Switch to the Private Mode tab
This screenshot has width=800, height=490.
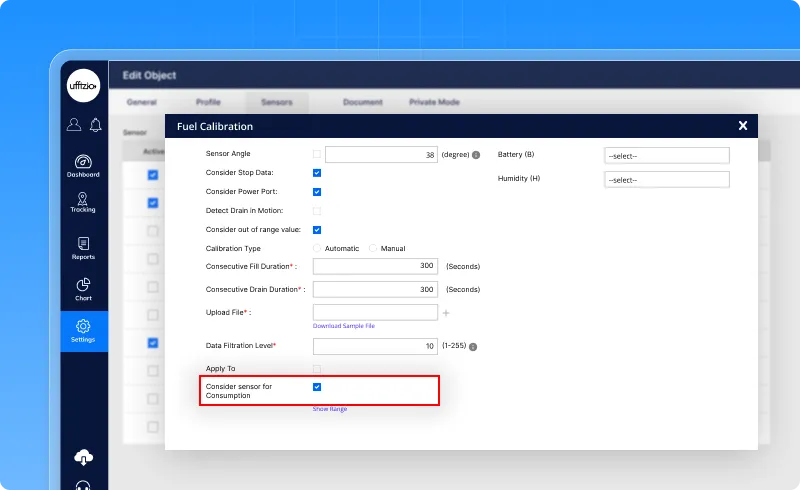coord(434,102)
